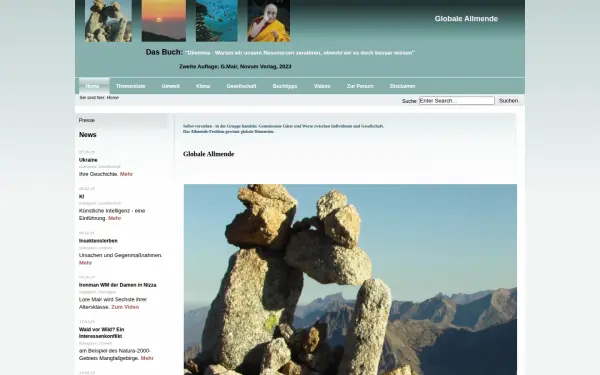Click the large stone cairn photo
This screenshot has width=600, height=375.
tap(350, 279)
